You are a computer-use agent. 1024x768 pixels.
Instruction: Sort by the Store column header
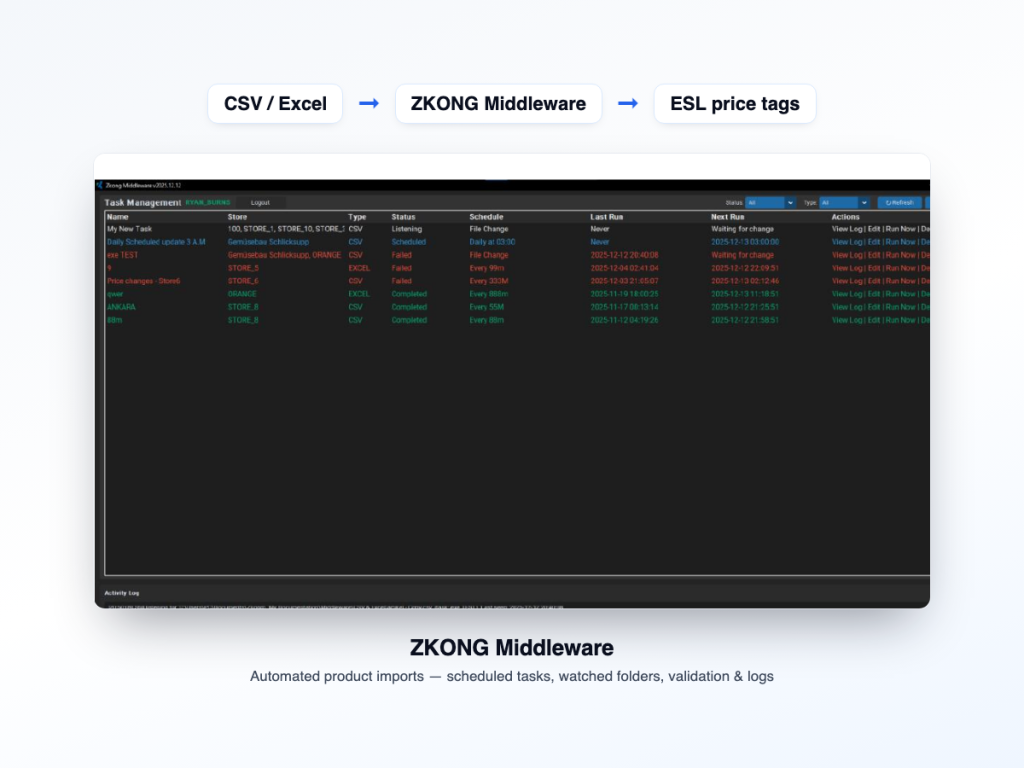point(237,217)
